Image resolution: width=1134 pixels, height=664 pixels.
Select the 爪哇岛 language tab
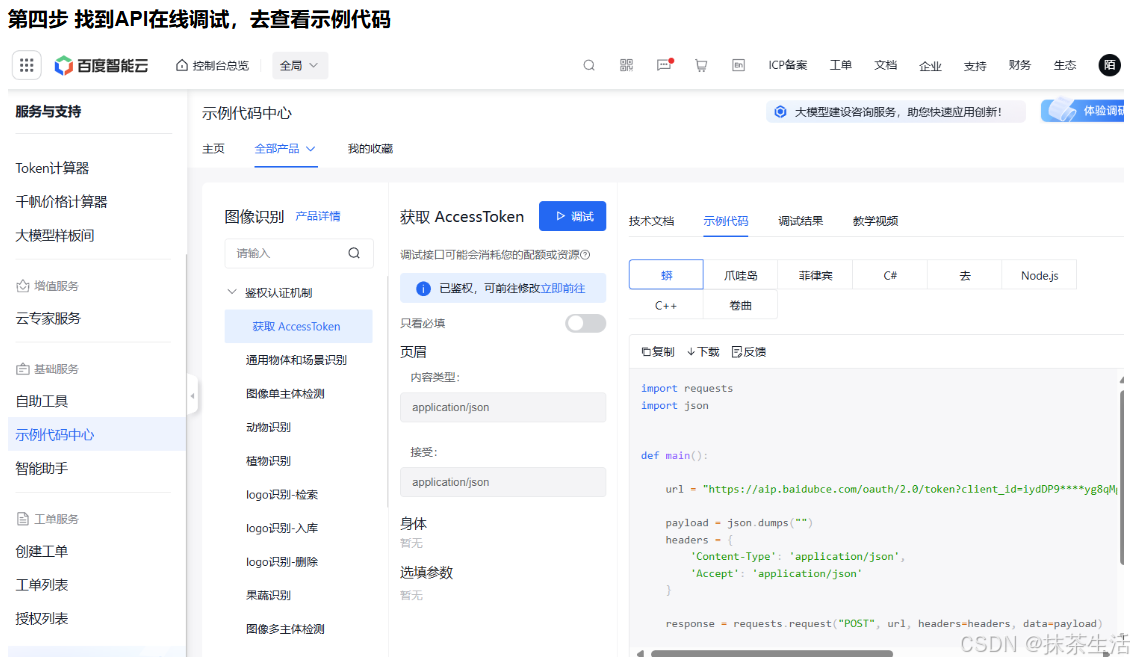(741, 275)
